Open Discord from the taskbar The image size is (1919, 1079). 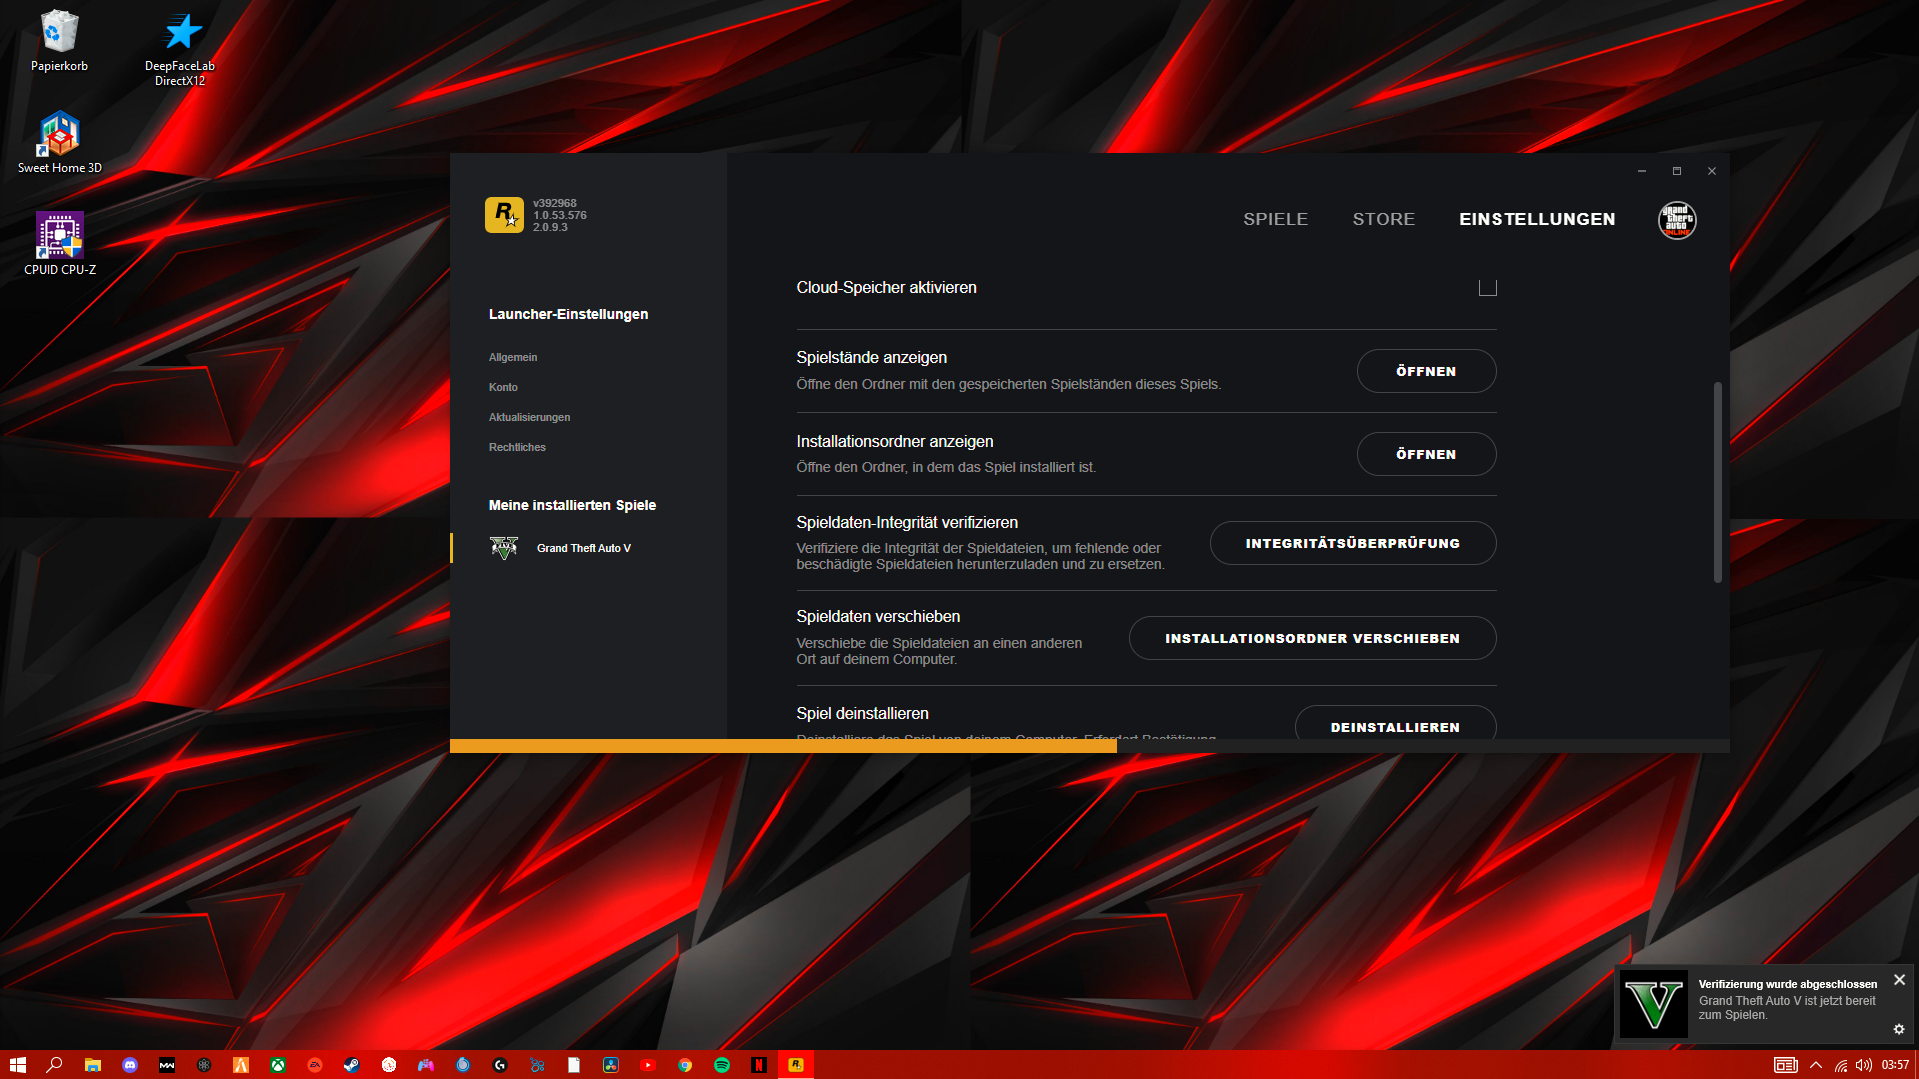tap(130, 1065)
